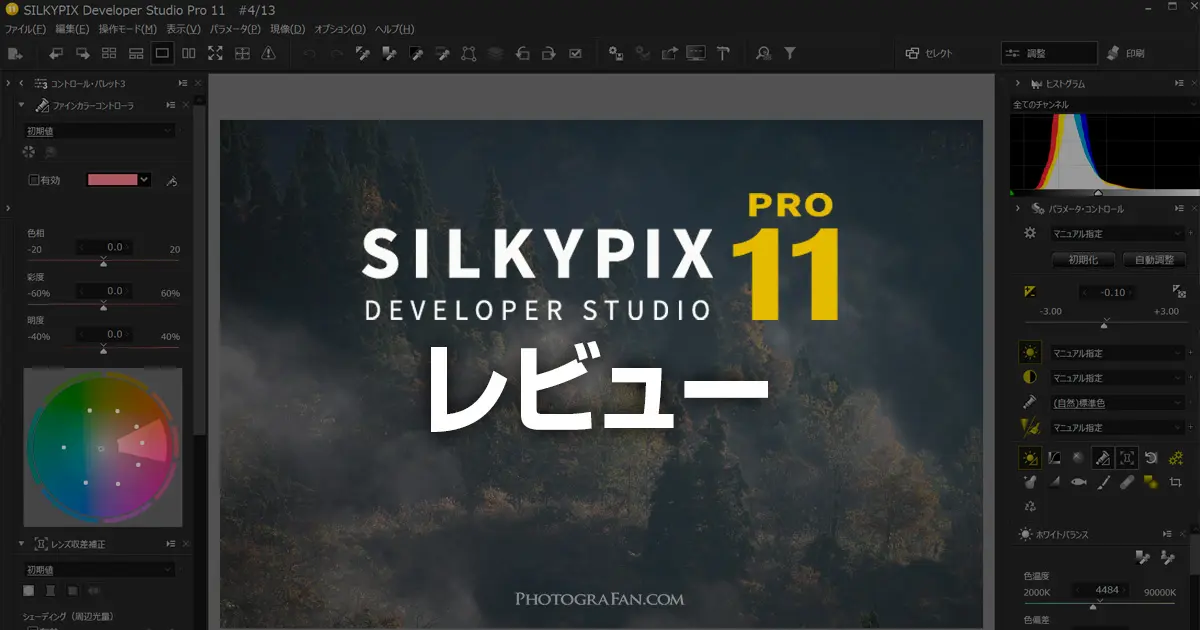Click the text tool T icon

point(722,53)
